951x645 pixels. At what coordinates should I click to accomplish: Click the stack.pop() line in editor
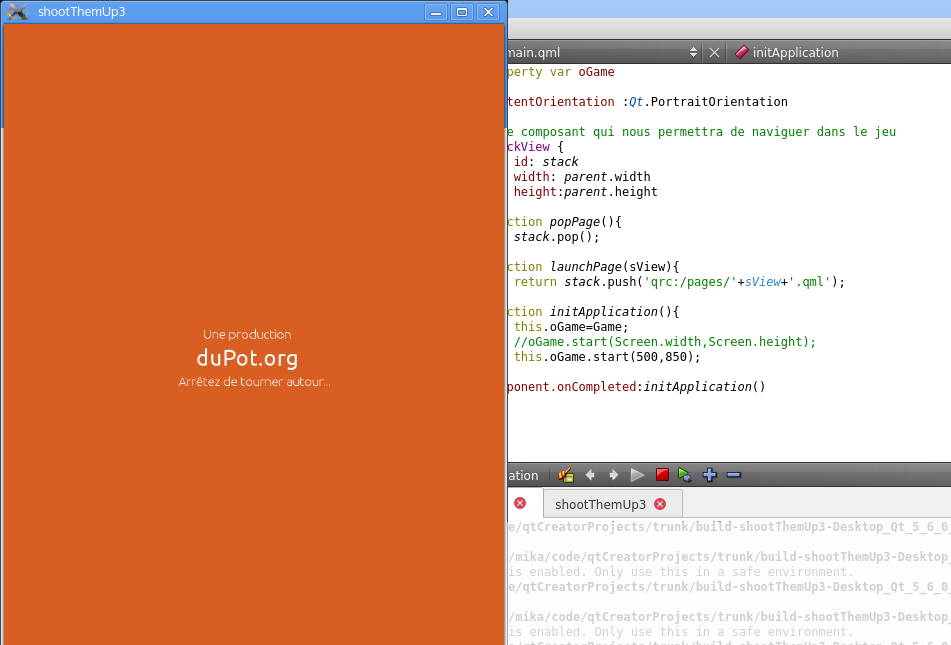pyautogui.click(x=556, y=237)
